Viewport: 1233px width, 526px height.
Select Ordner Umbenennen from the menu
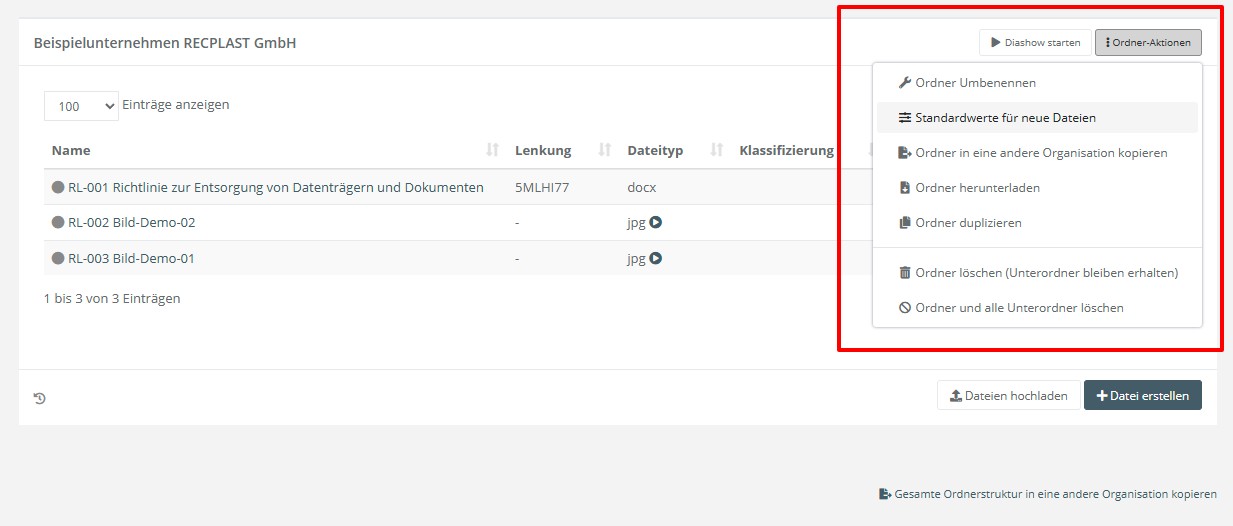(x=975, y=83)
